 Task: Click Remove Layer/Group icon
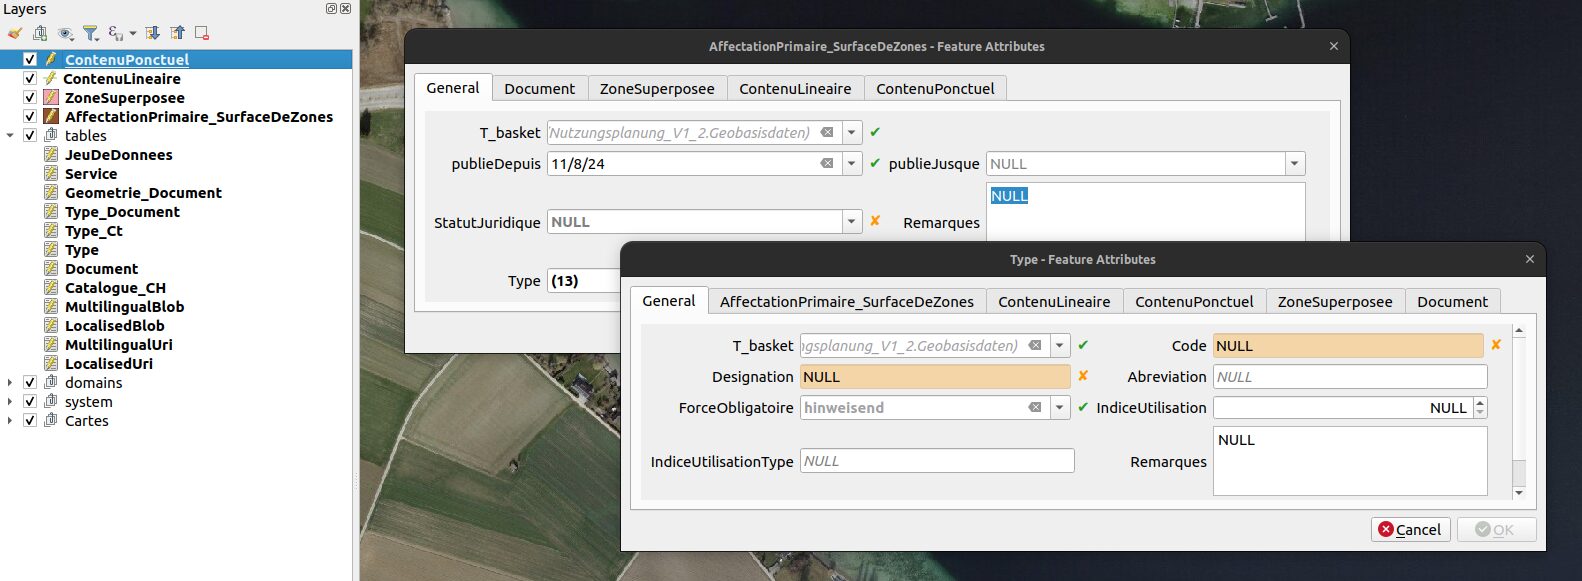point(202,33)
